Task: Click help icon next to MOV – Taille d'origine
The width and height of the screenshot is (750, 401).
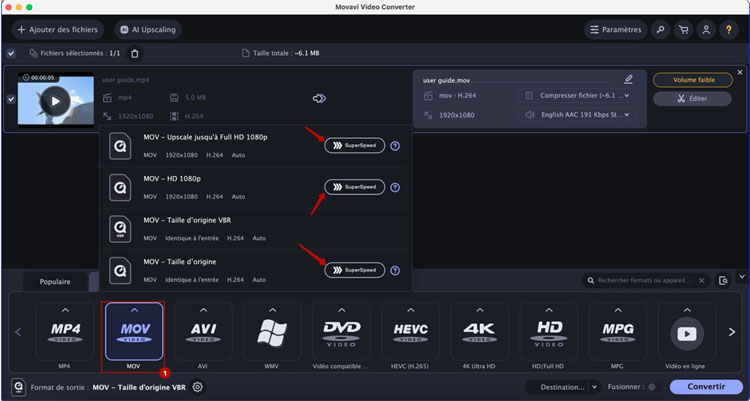Action: pos(395,271)
